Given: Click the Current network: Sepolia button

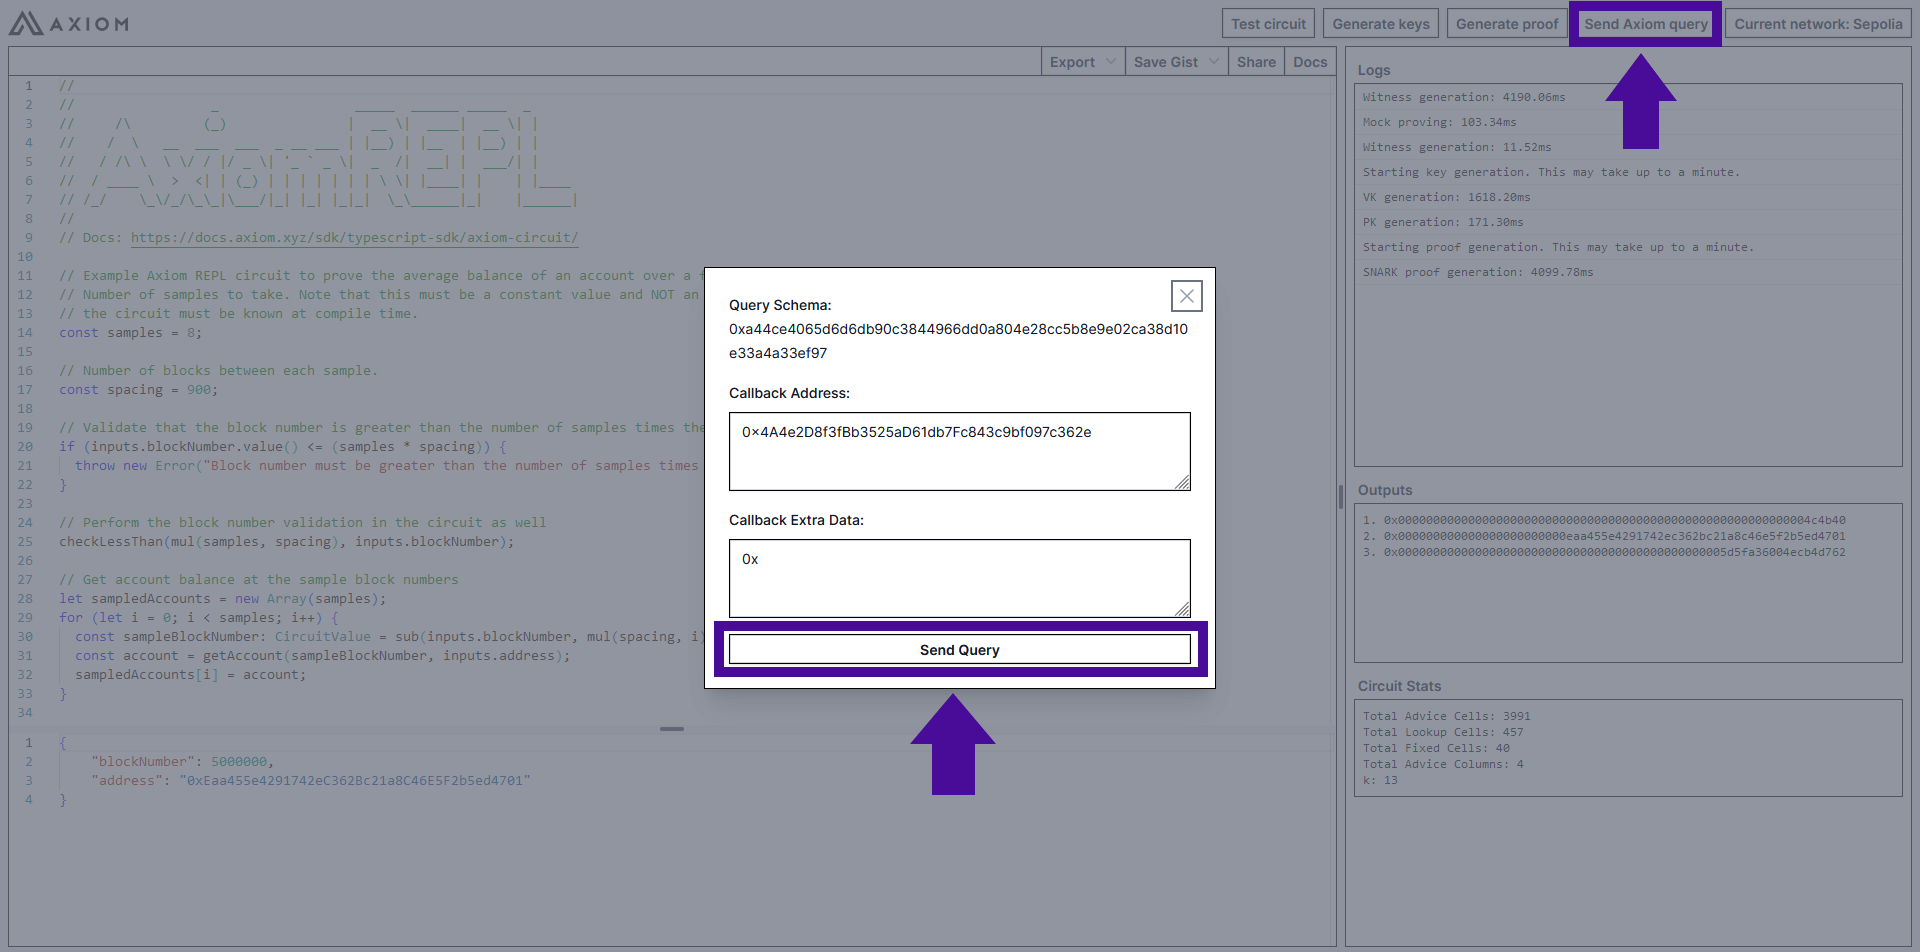Looking at the screenshot, I should pos(1817,24).
